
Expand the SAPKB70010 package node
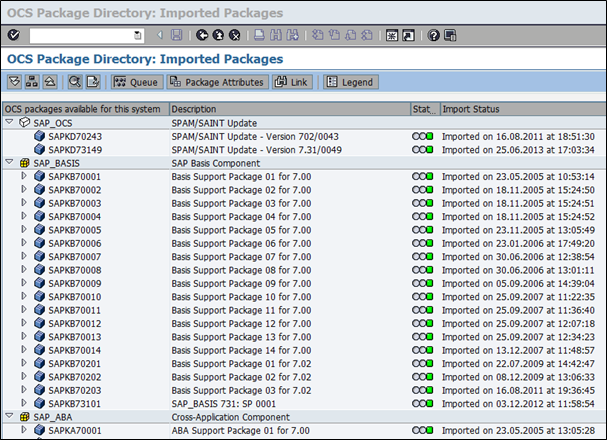tap(24, 296)
